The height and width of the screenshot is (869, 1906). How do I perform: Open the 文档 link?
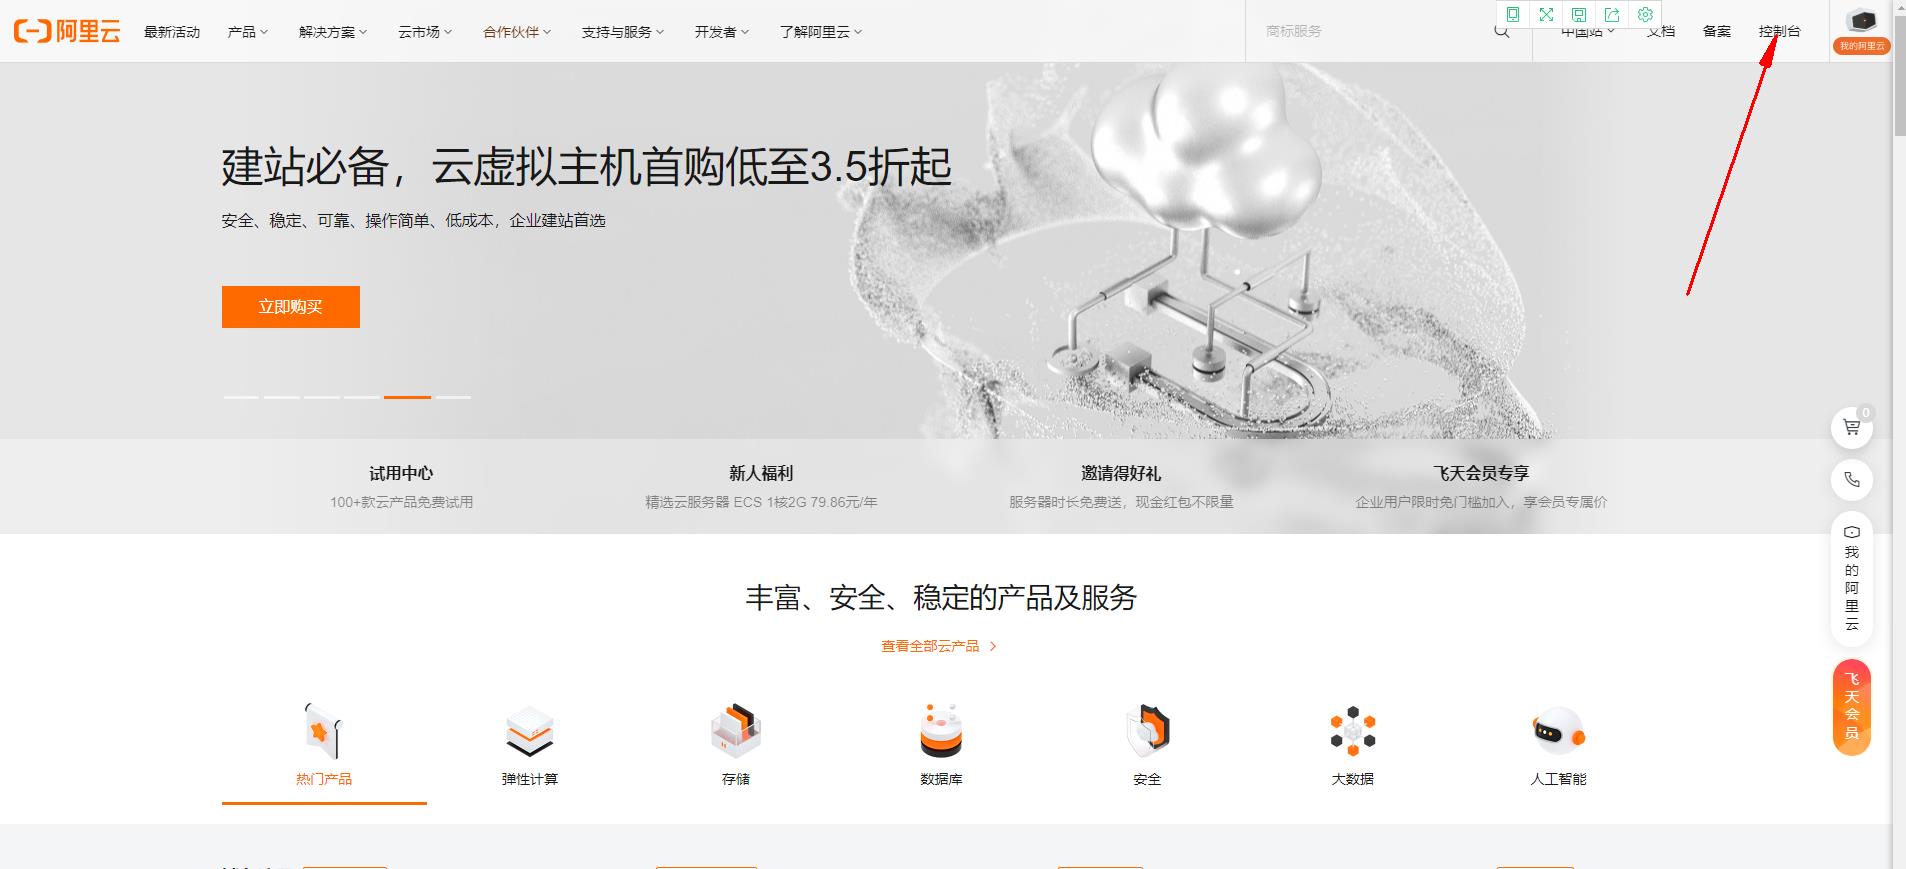coord(1661,32)
